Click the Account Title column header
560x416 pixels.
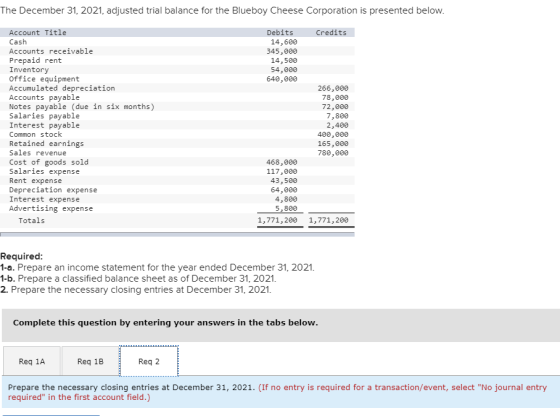pos(38,32)
